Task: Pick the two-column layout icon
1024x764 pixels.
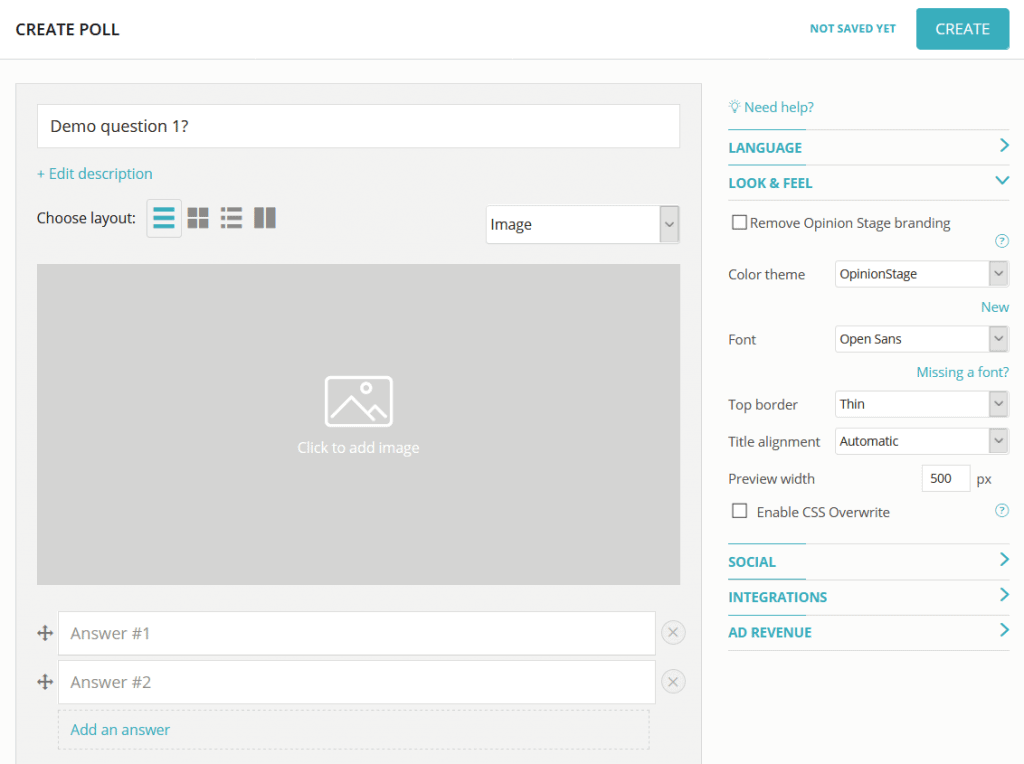Action: pyautogui.click(x=265, y=218)
